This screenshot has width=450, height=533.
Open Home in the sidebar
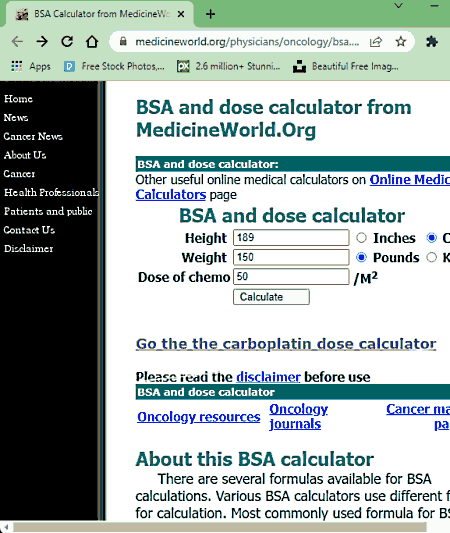18,99
